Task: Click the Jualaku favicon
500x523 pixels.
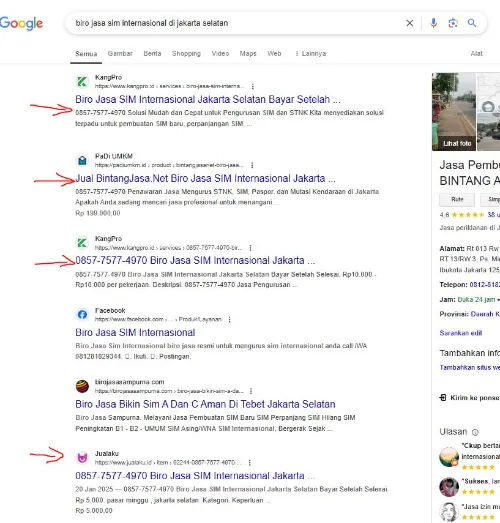Action: point(82,458)
